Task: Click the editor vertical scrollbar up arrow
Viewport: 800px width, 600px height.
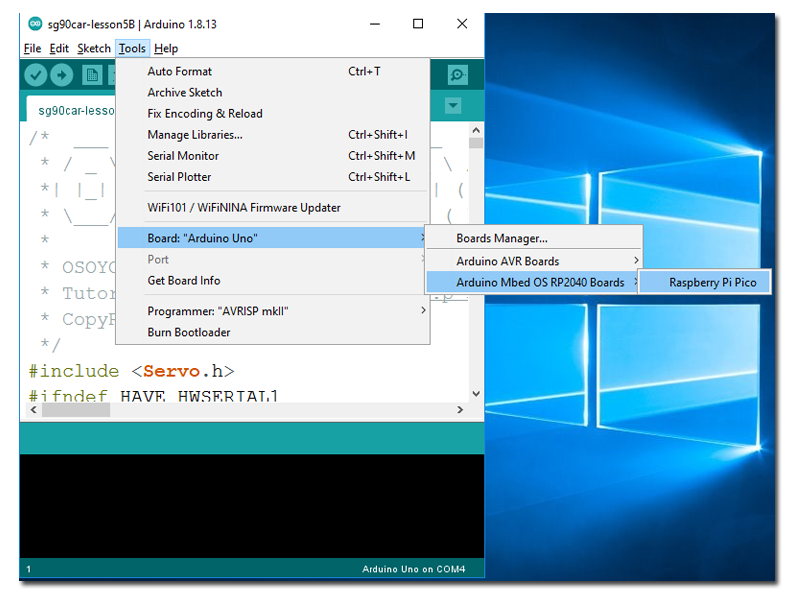Action: pyautogui.click(x=476, y=130)
